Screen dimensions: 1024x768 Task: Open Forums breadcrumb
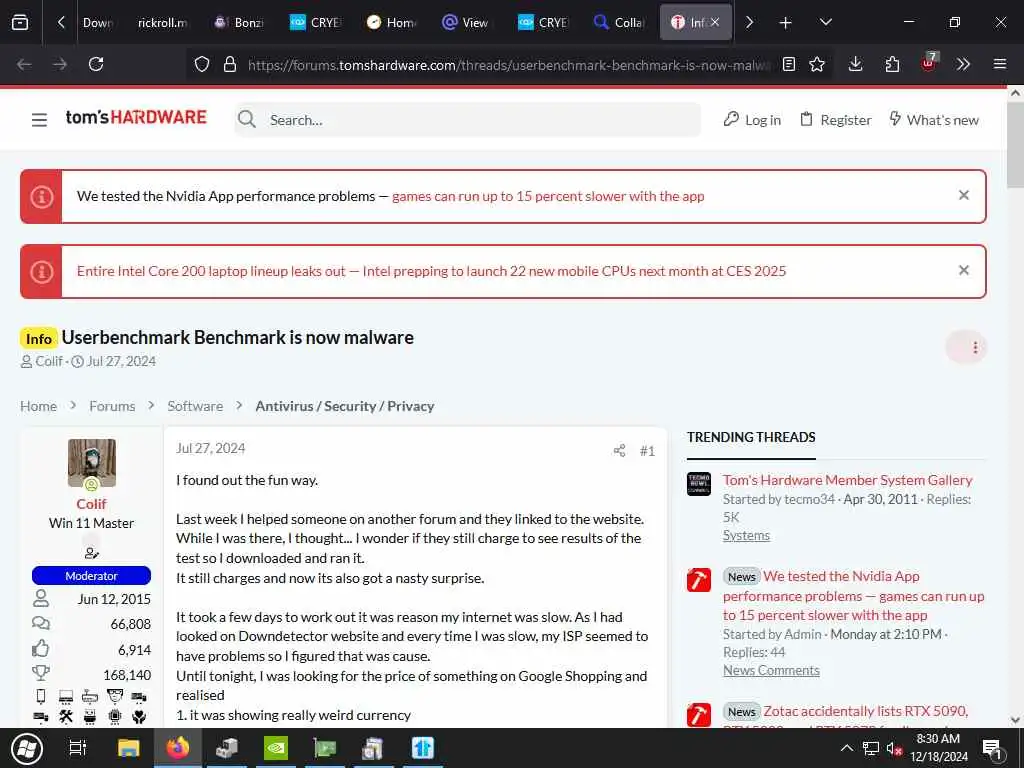(112, 406)
